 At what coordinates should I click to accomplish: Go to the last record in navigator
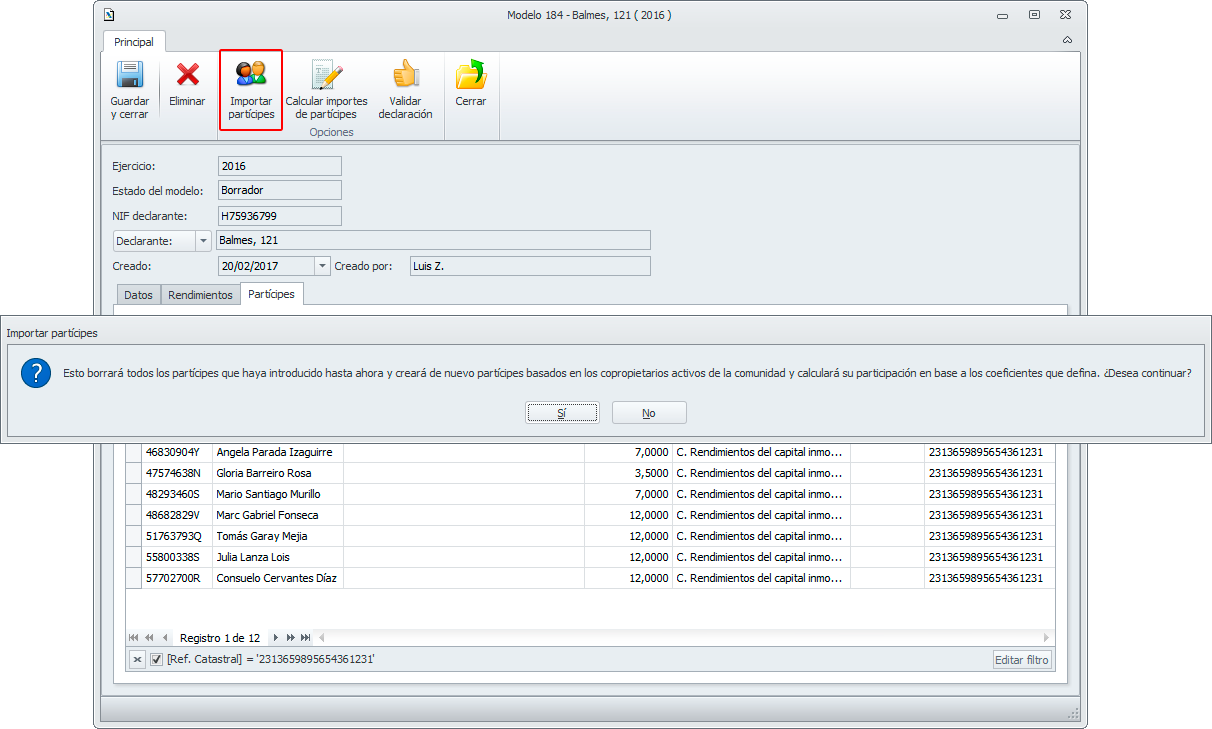coord(305,638)
